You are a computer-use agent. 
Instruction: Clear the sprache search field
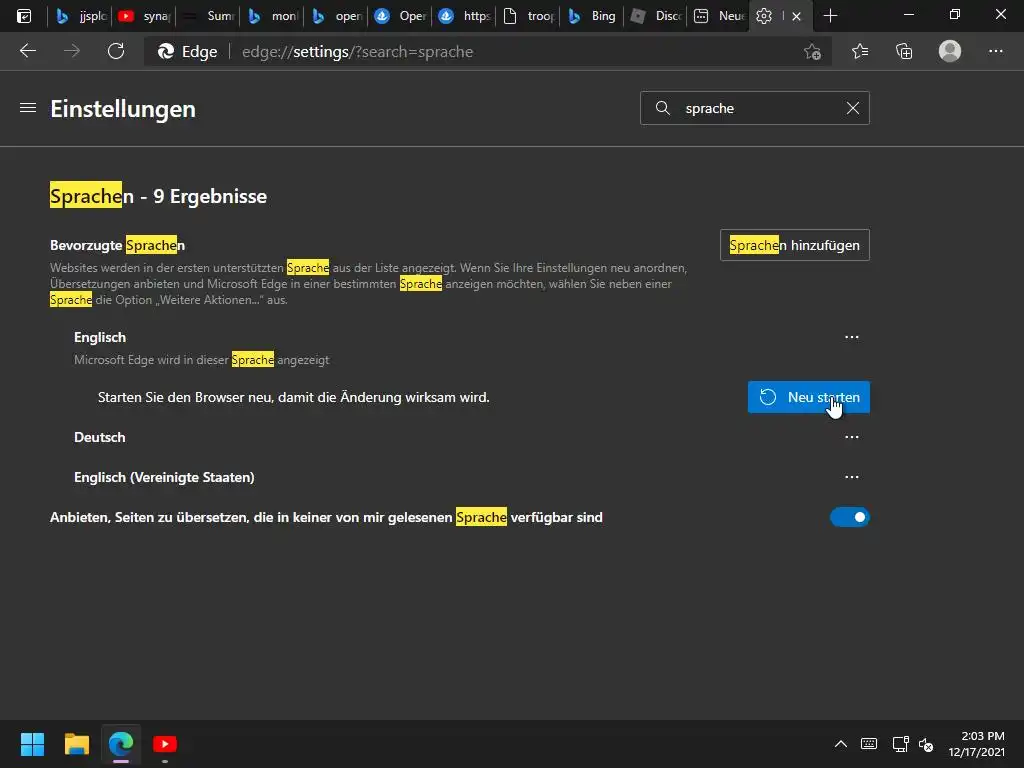coord(853,108)
